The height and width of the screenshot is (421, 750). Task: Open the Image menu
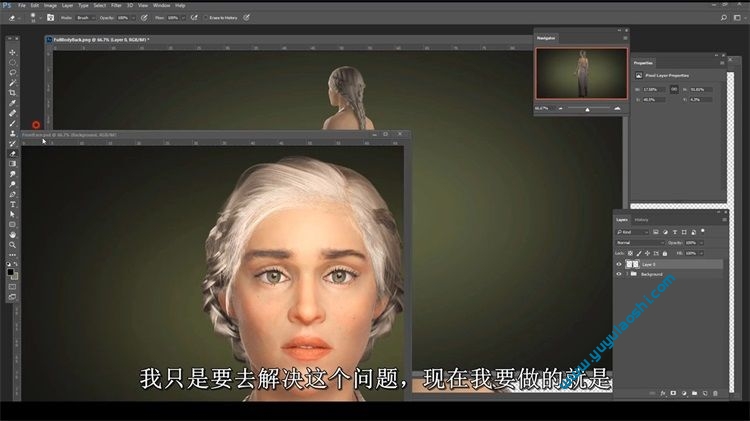50,5
